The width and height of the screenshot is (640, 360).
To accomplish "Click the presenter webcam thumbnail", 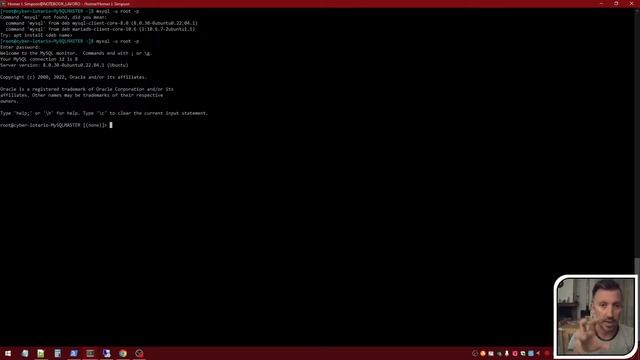I will pyautogui.click(x=596, y=317).
